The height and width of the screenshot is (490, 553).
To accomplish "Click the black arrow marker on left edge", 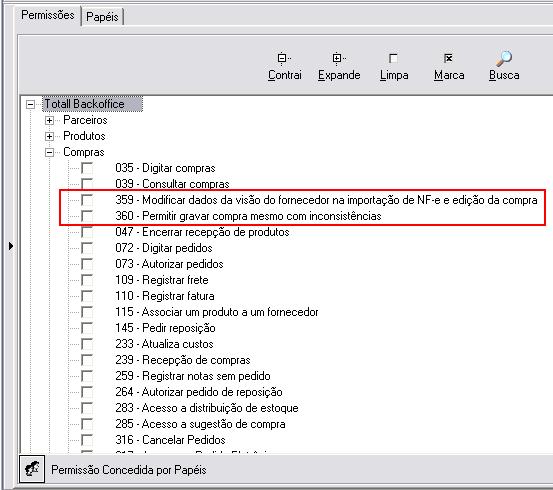I will click(x=11, y=246).
